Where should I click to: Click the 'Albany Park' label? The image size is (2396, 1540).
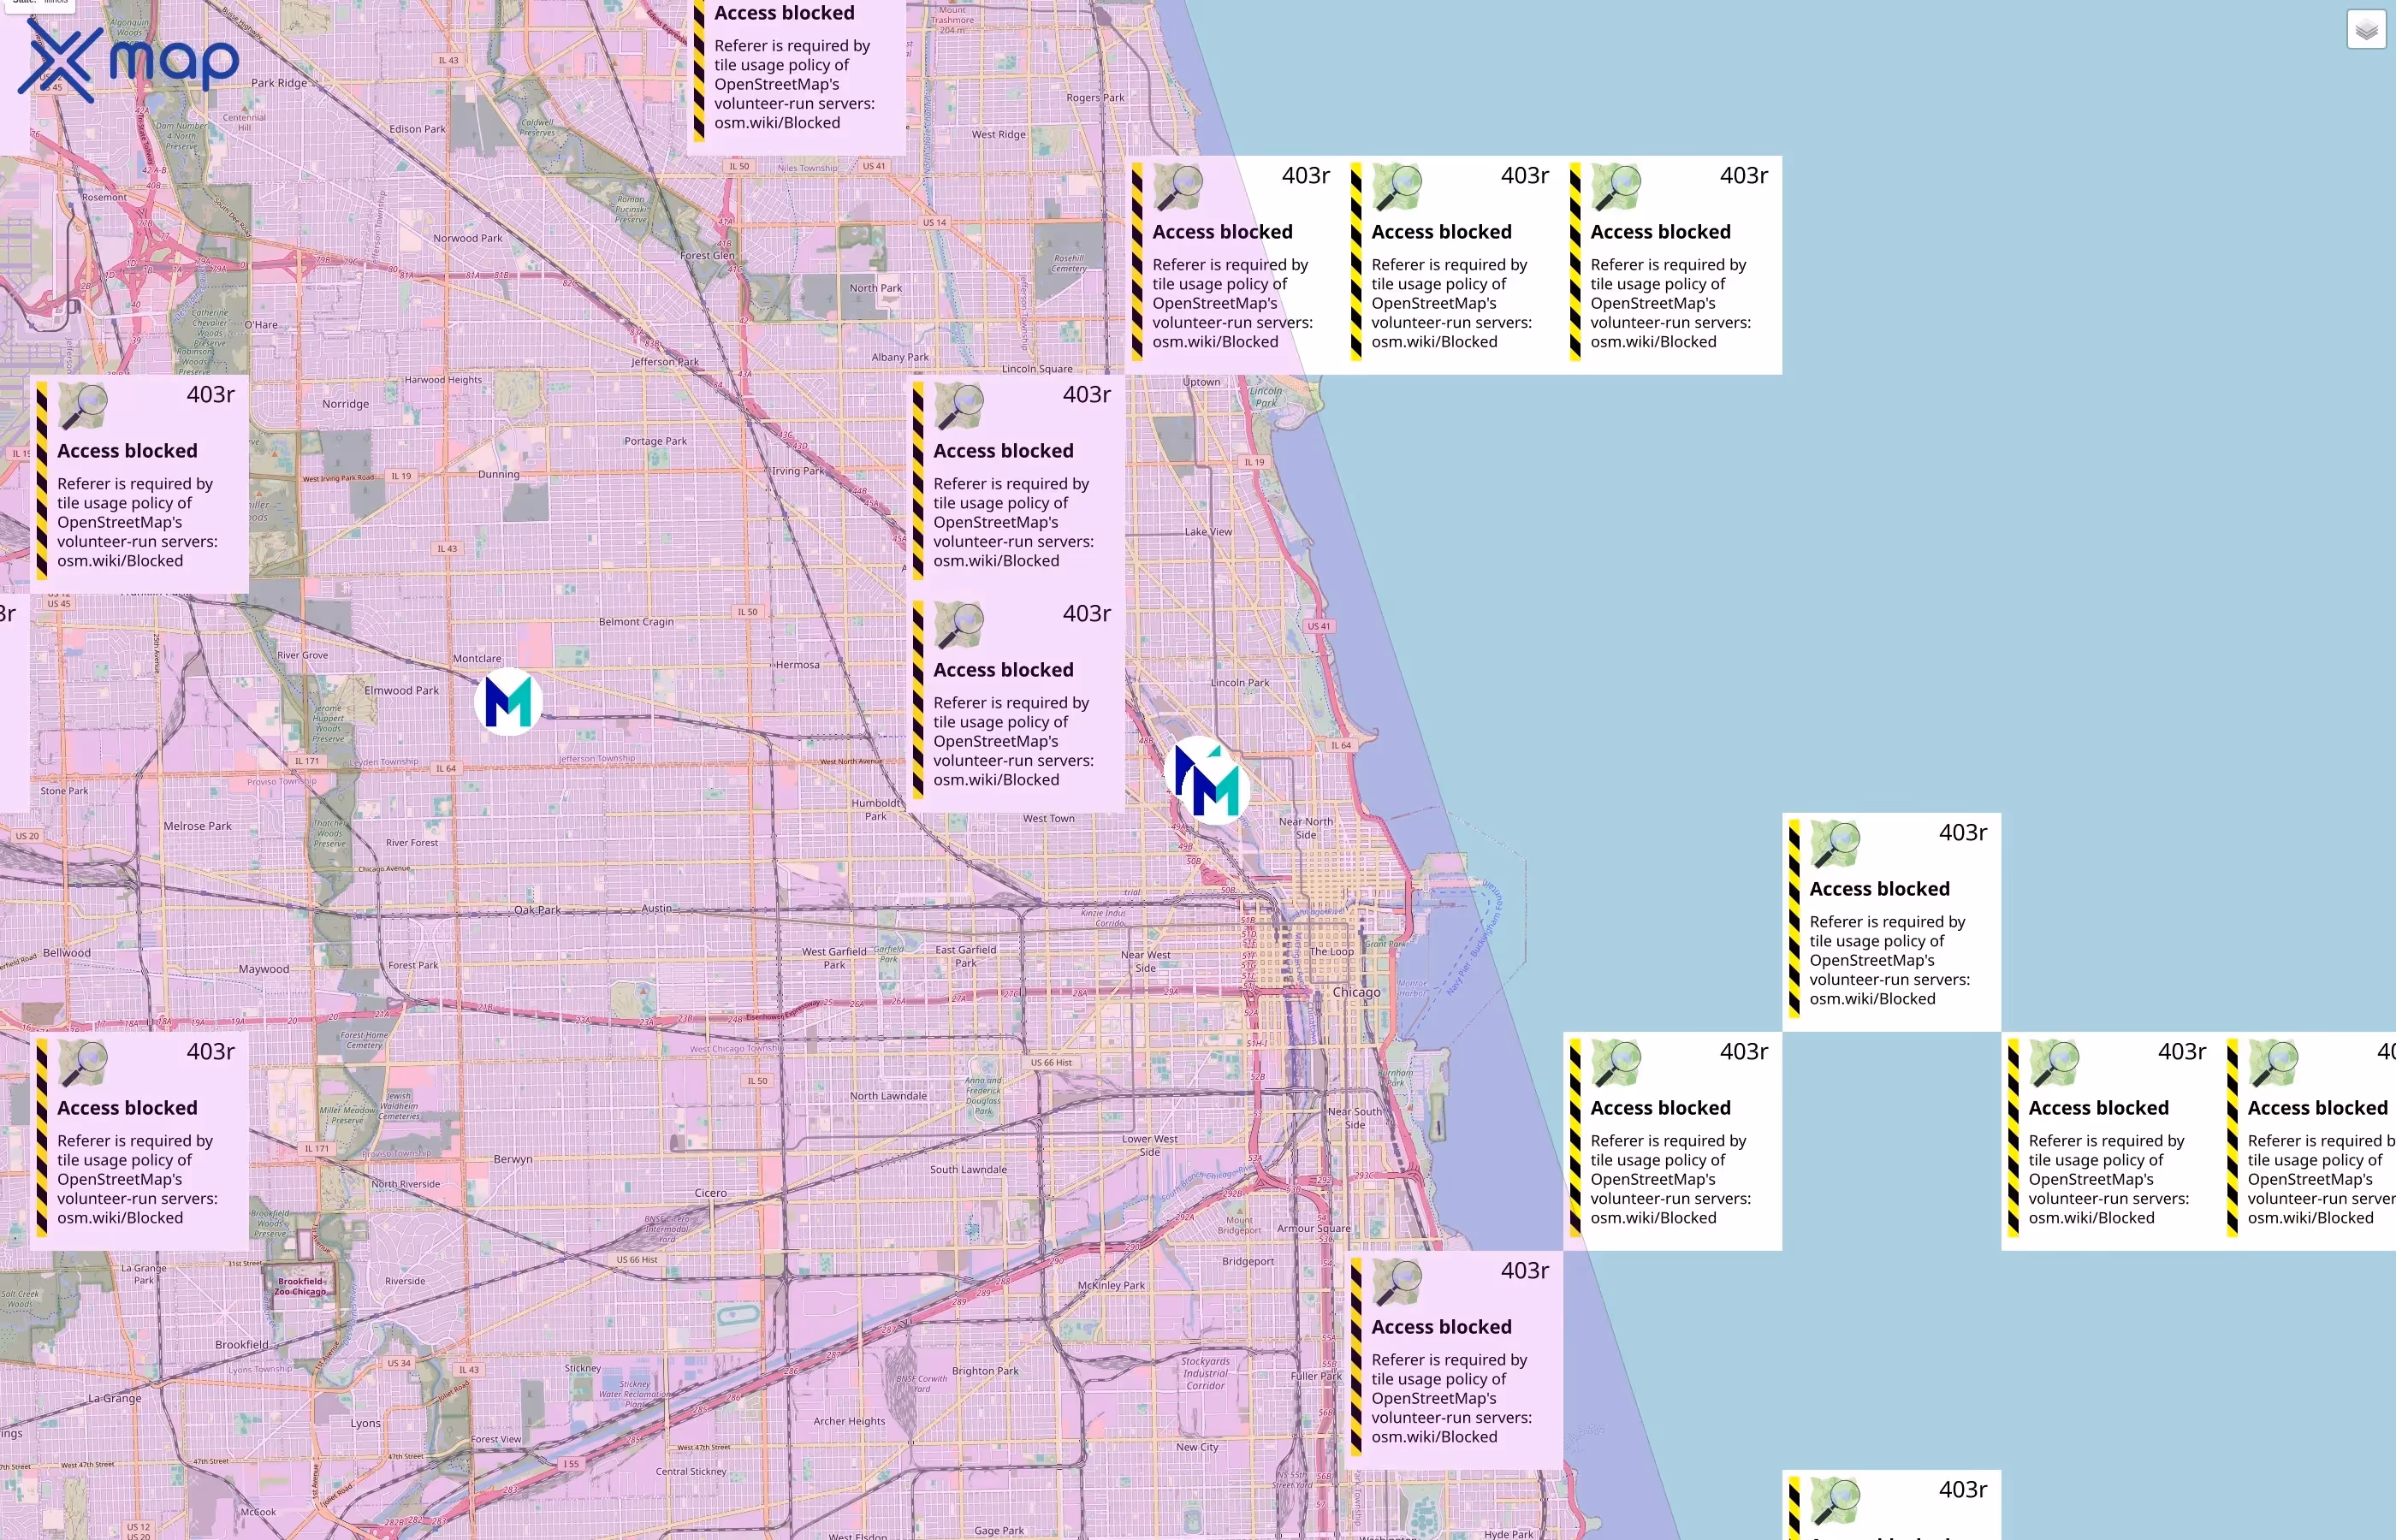click(900, 357)
